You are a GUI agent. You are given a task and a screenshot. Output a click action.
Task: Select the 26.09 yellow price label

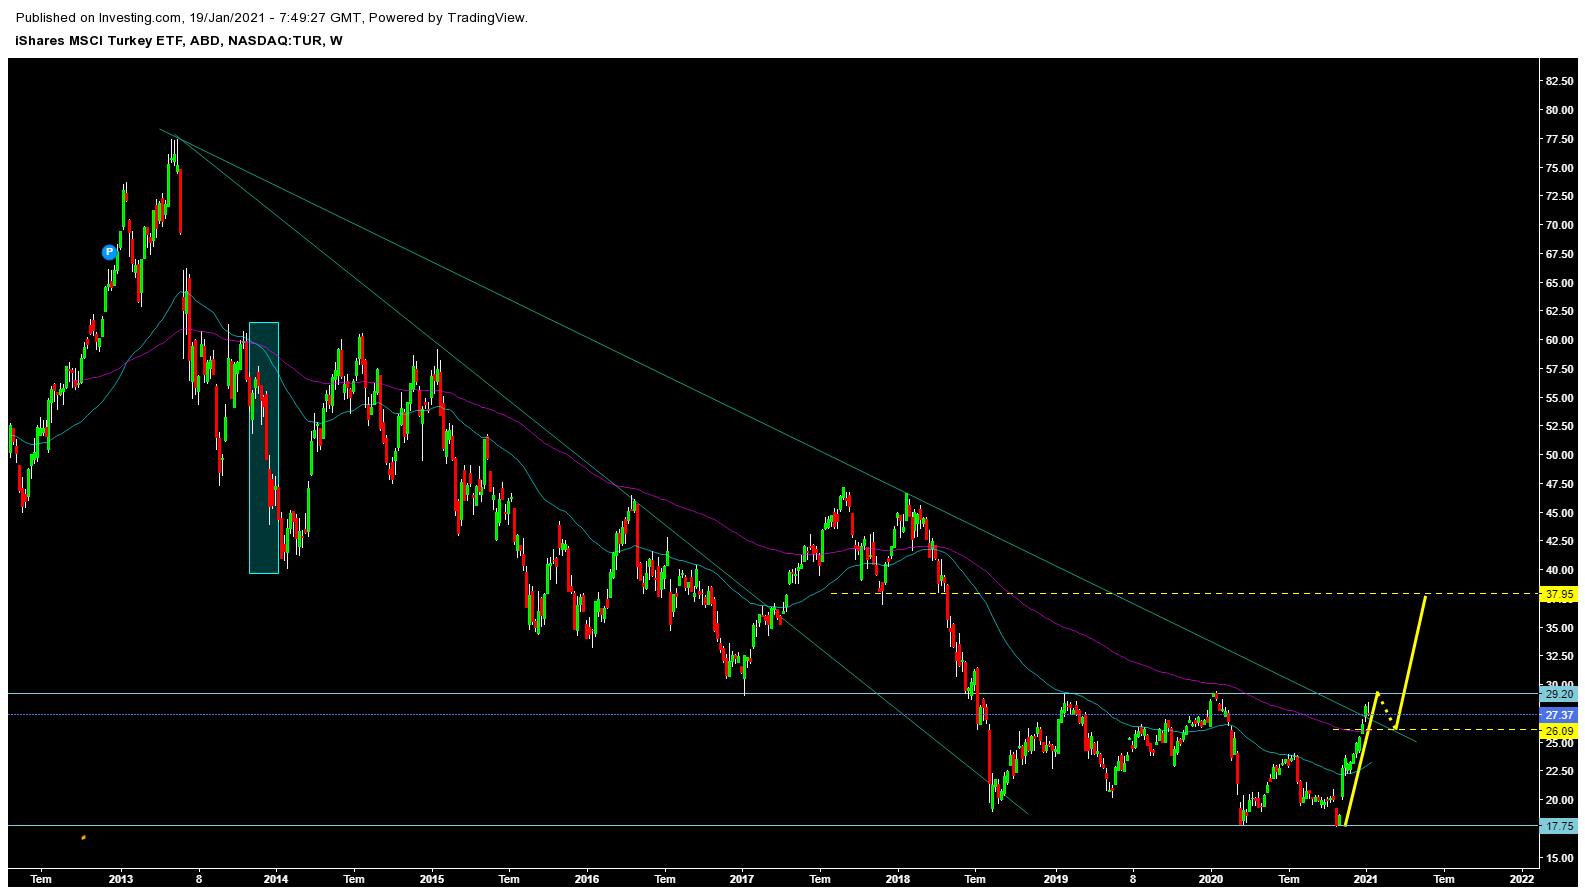pos(1559,731)
